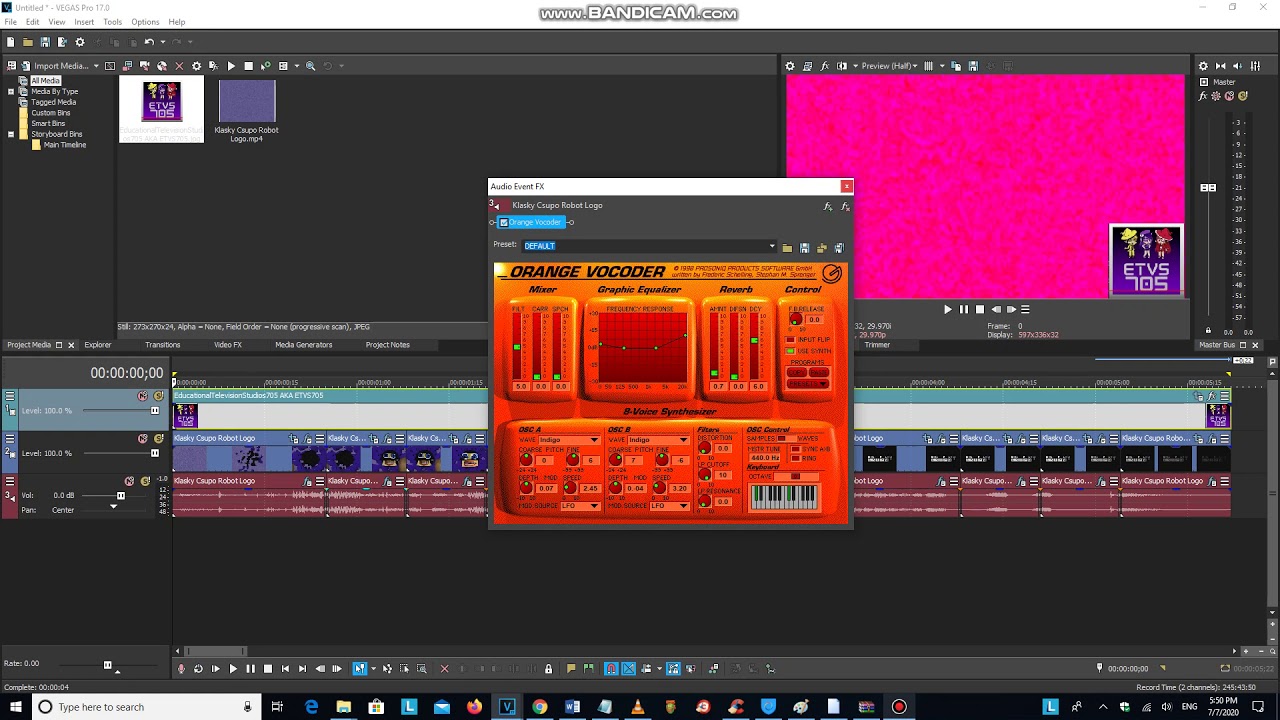Viewport: 1280px width, 720px height.
Task: Expand the Import Media dropdown arrow
Action: [96, 66]
